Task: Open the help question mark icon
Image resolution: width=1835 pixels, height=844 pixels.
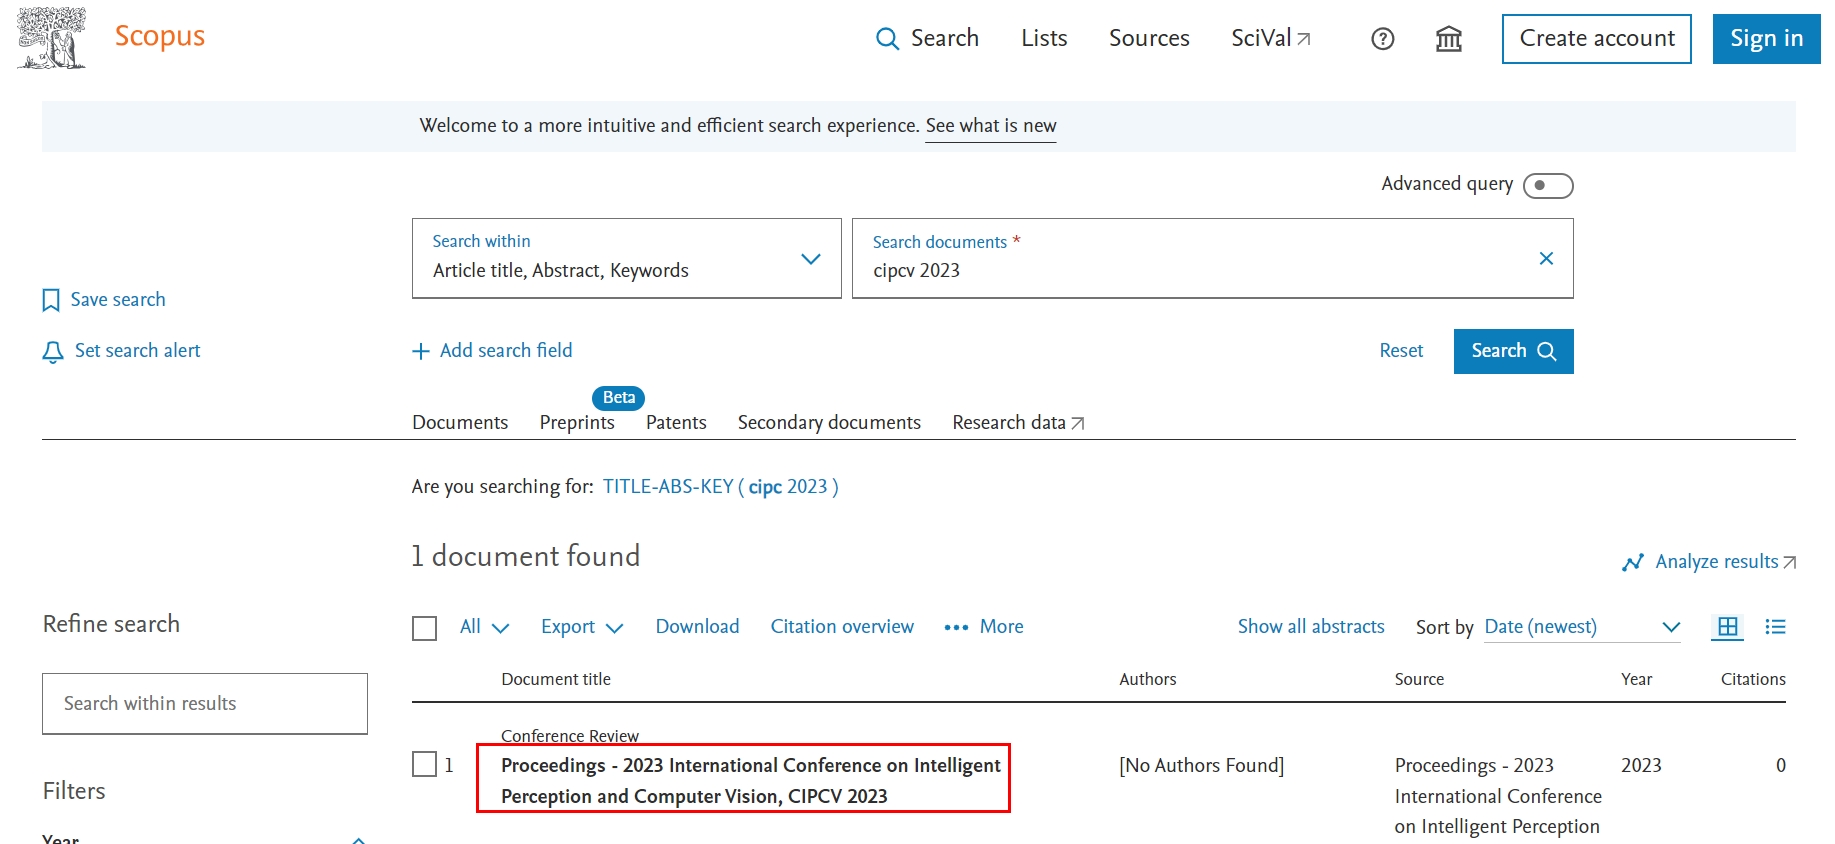Action: pyautogui.click(x=1382, y=39)
